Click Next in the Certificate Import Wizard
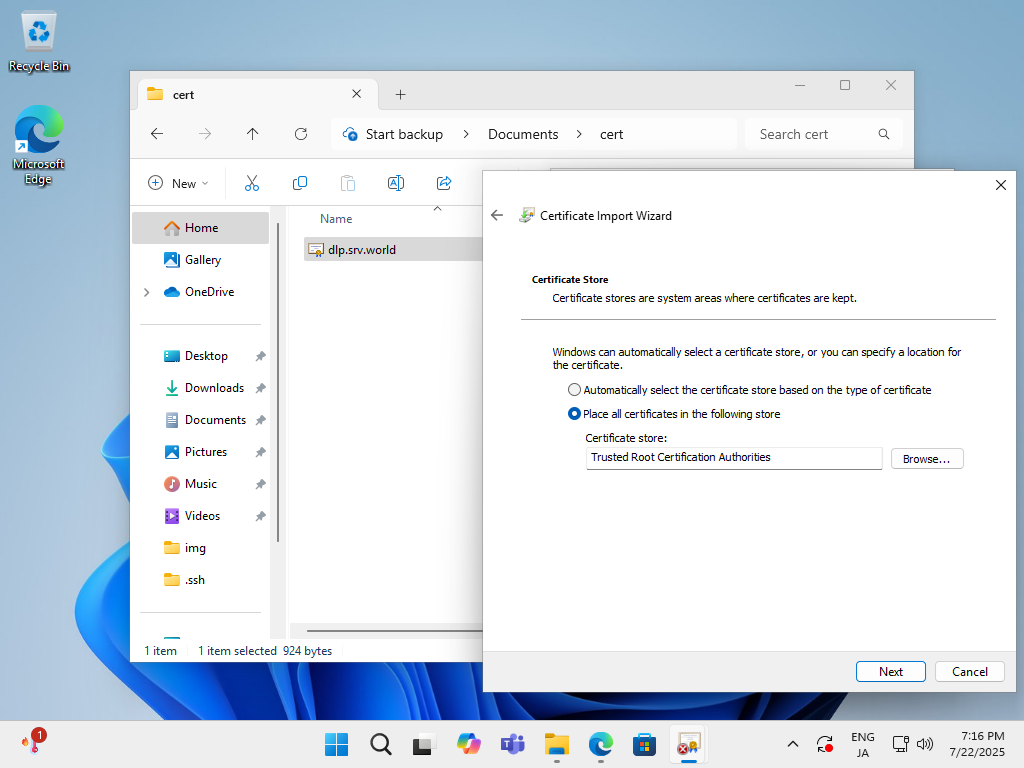 [890, 671]
